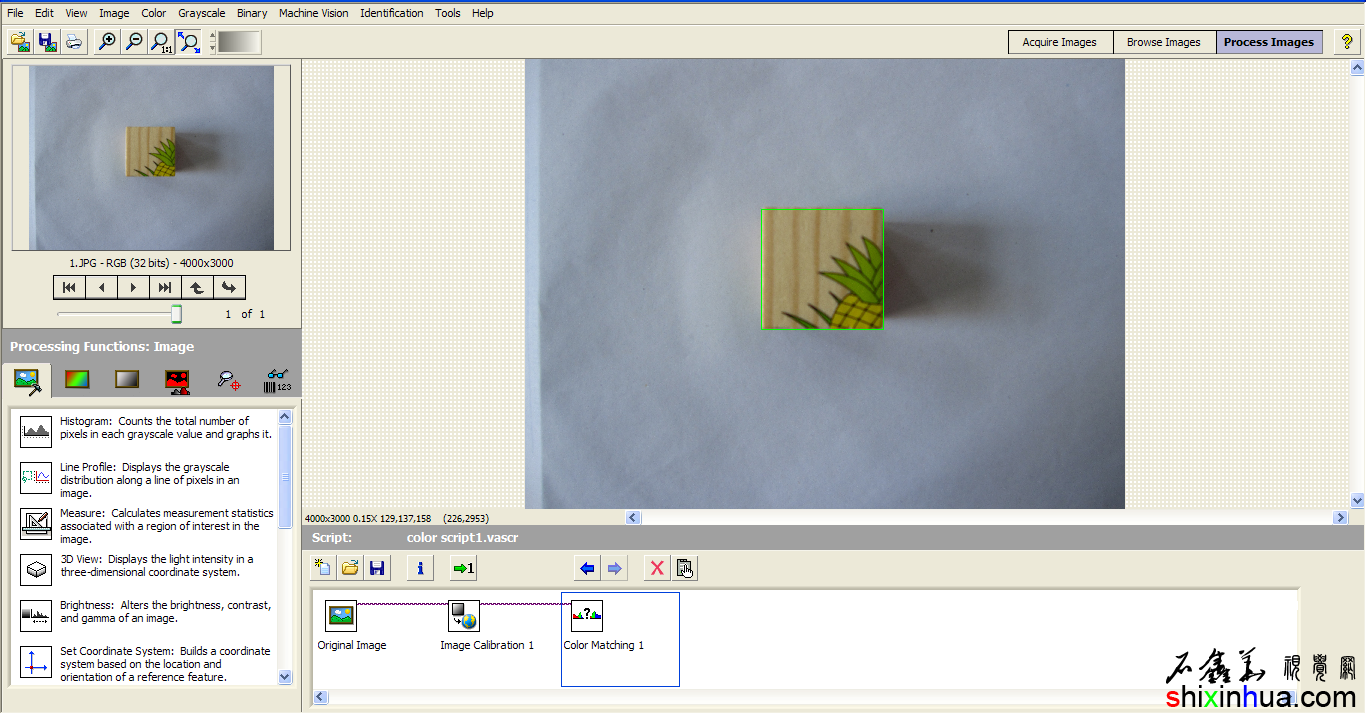Open the Color processing functions palette
1366x713 pixels.
pyautogui.click(x=77, y=380)
